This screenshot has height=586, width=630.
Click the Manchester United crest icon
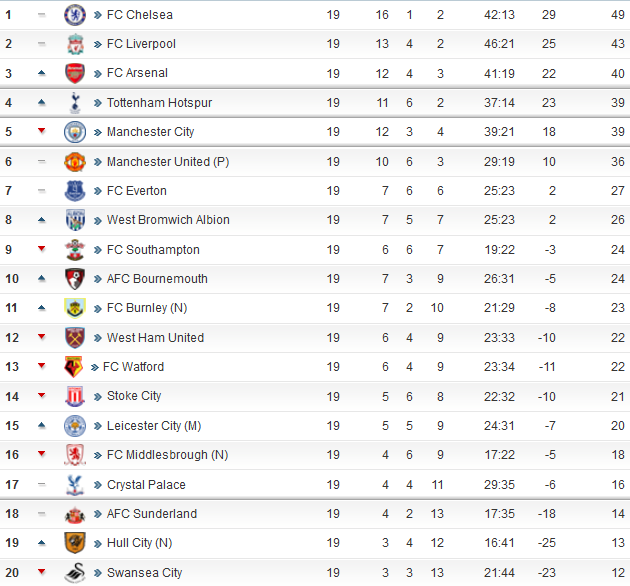click(x=75, y=162)
